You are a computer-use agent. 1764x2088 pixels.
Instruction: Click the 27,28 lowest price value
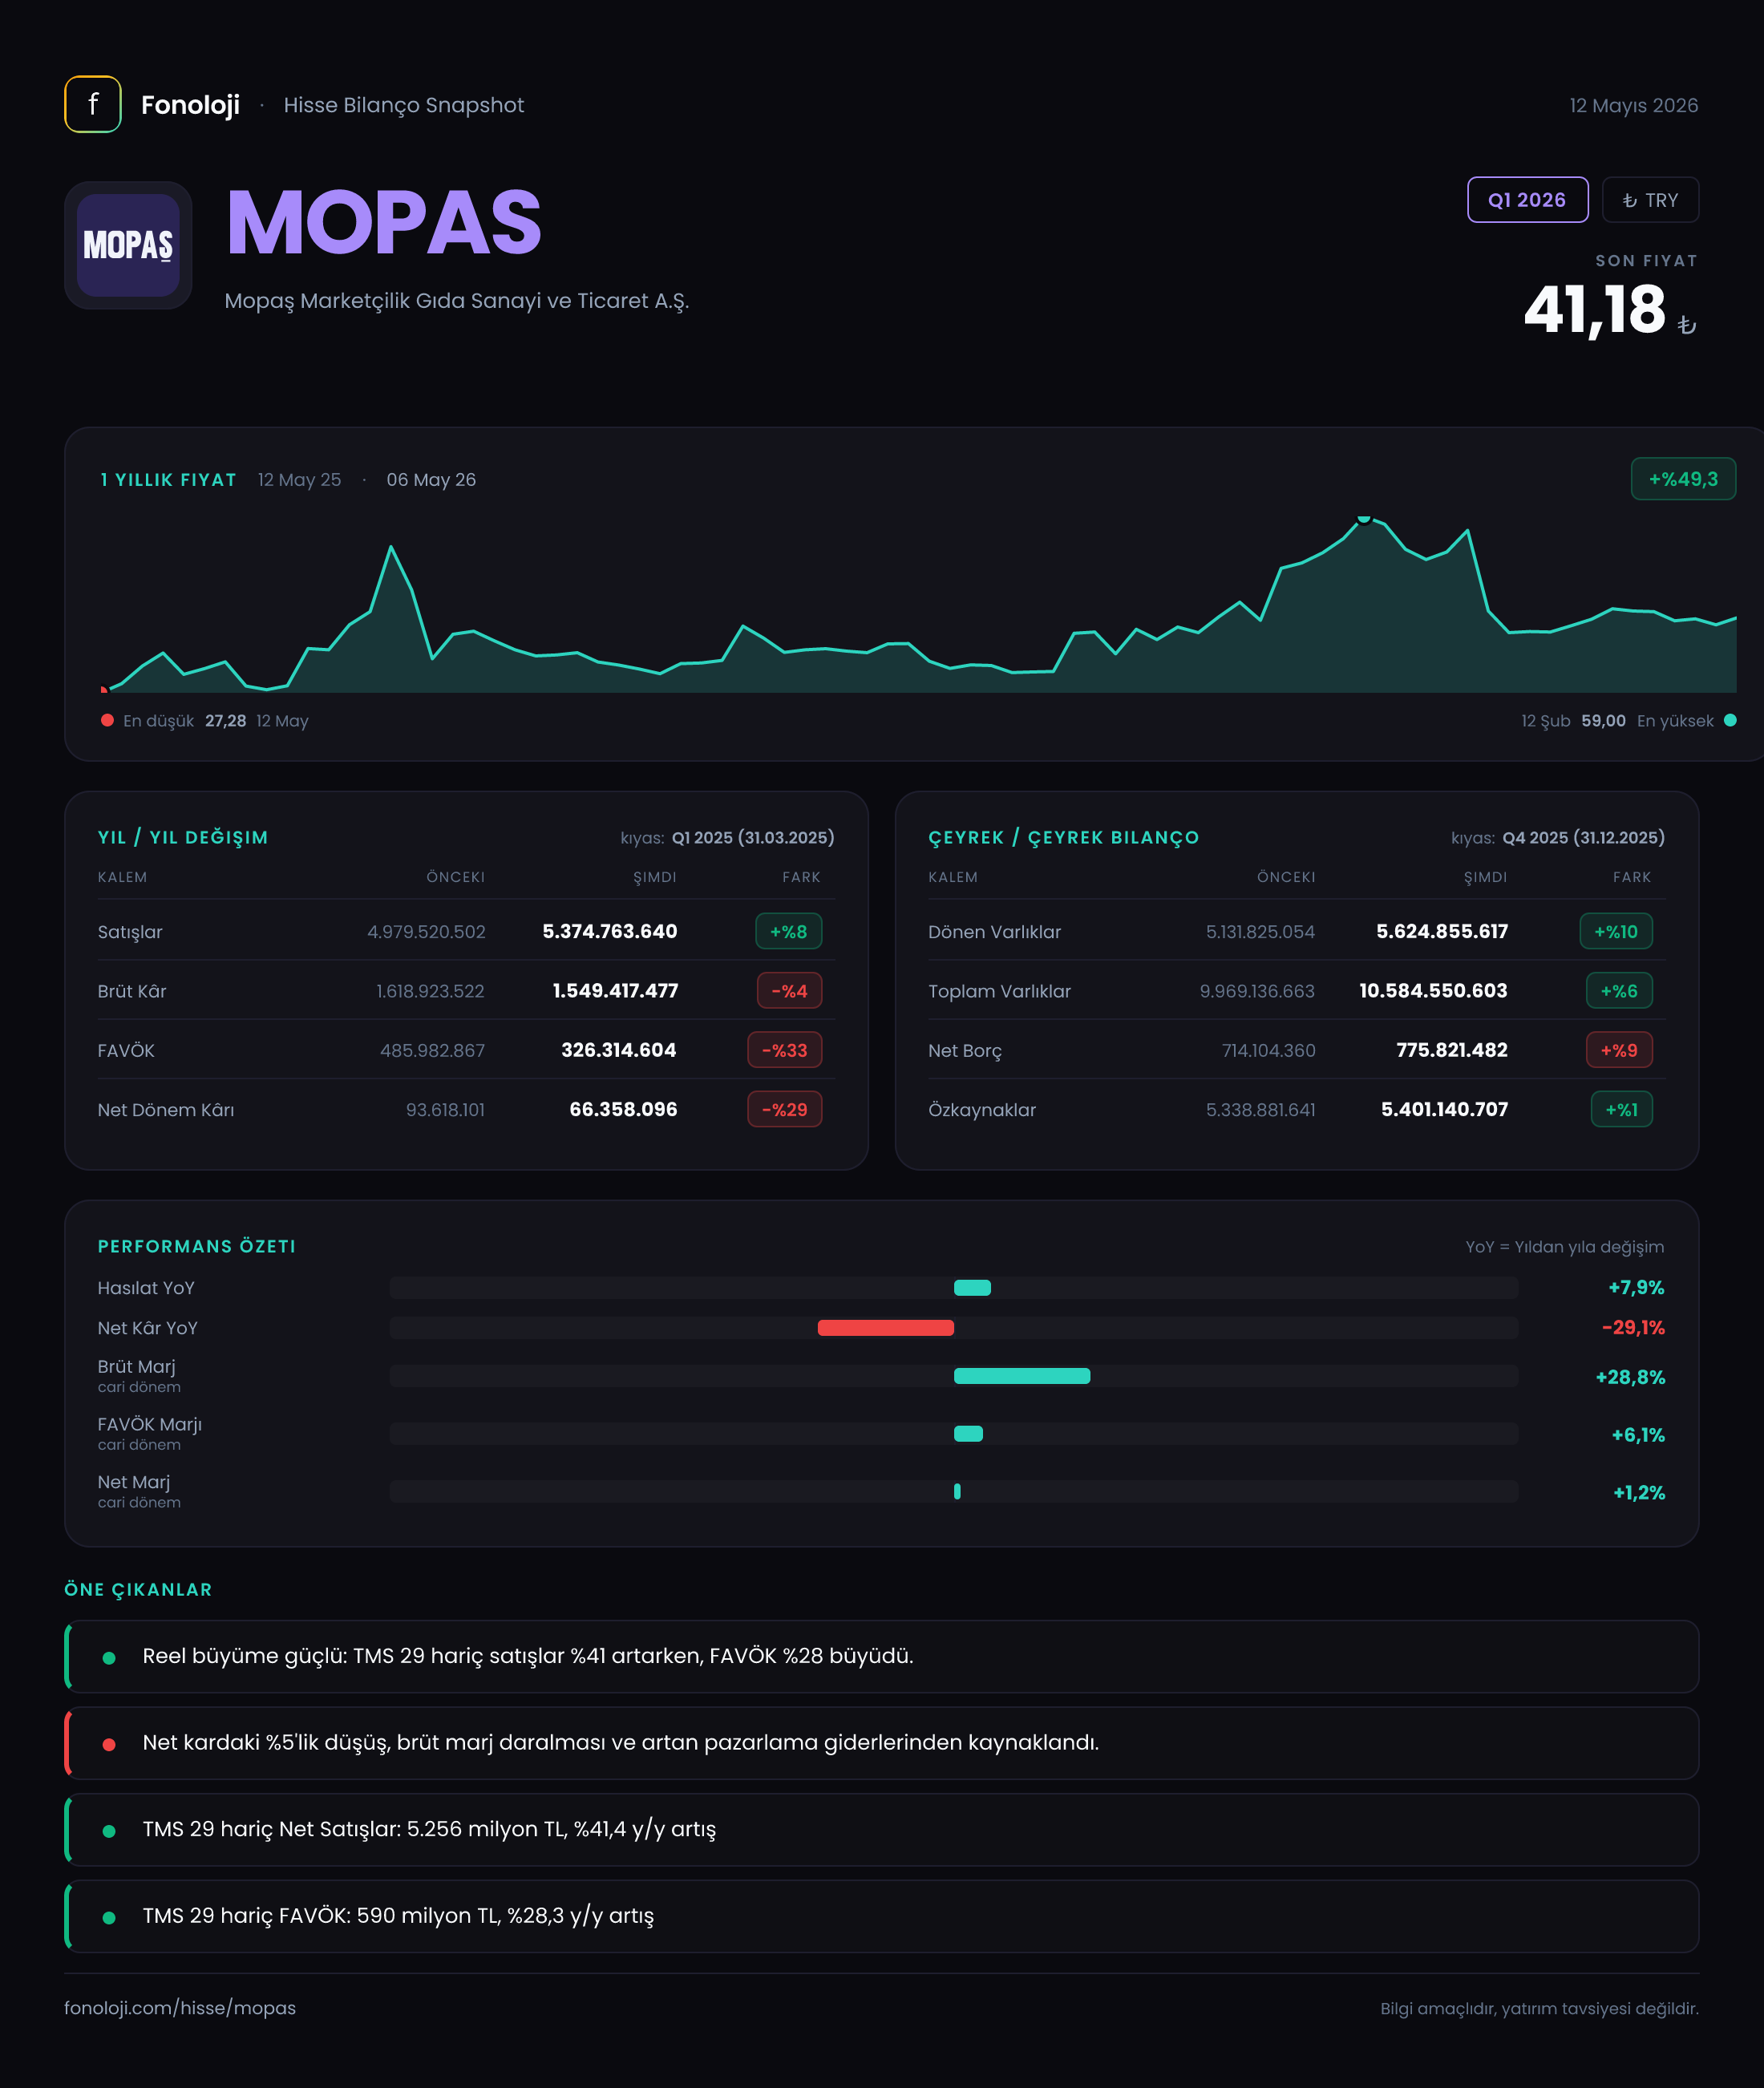pyautogui.click(x=225, y=720)
